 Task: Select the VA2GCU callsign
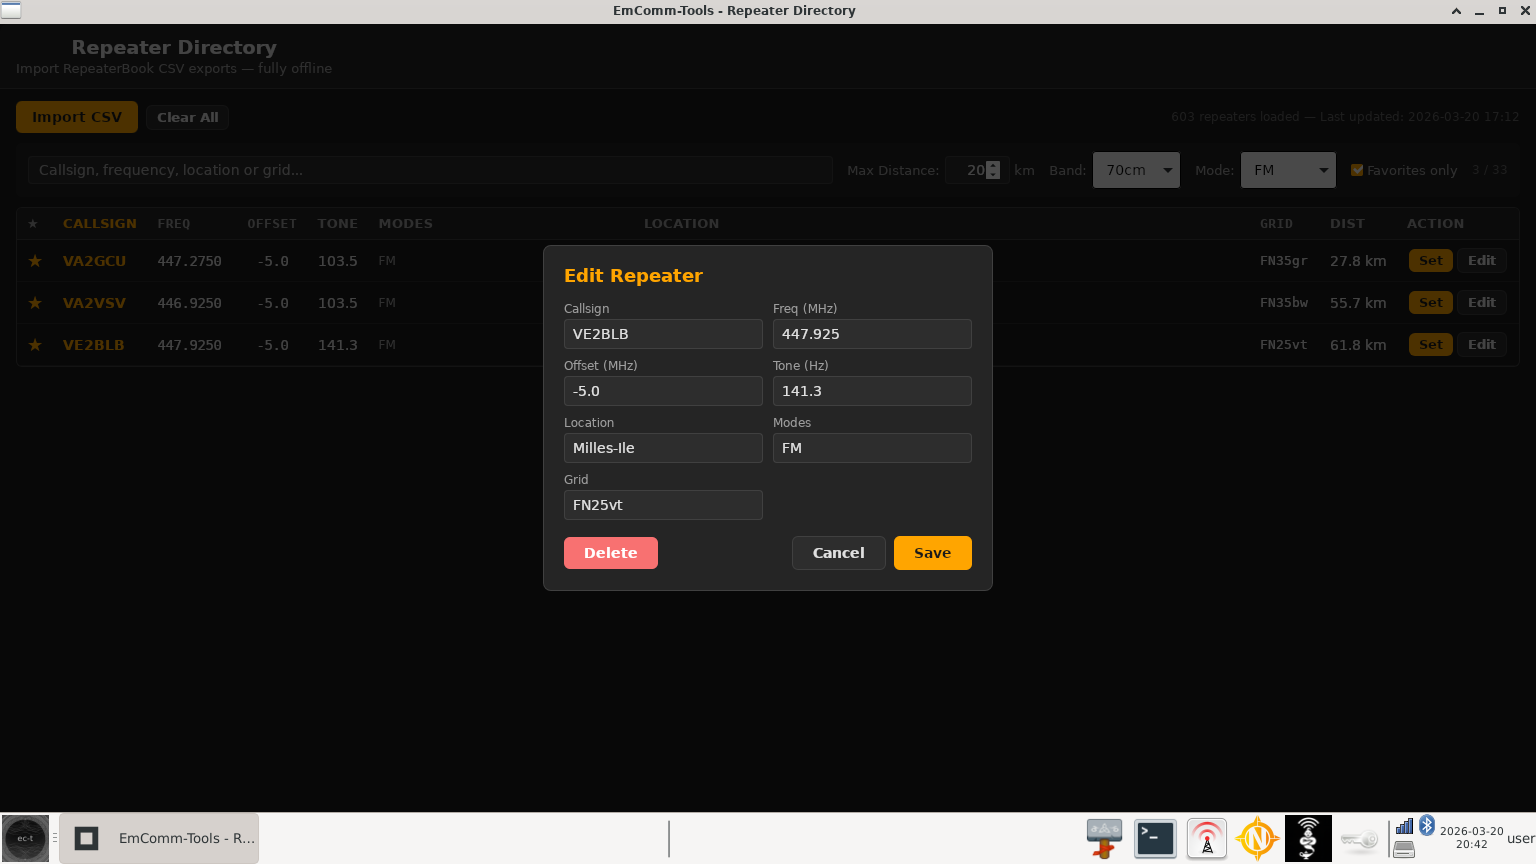click(x=94, y=261)
